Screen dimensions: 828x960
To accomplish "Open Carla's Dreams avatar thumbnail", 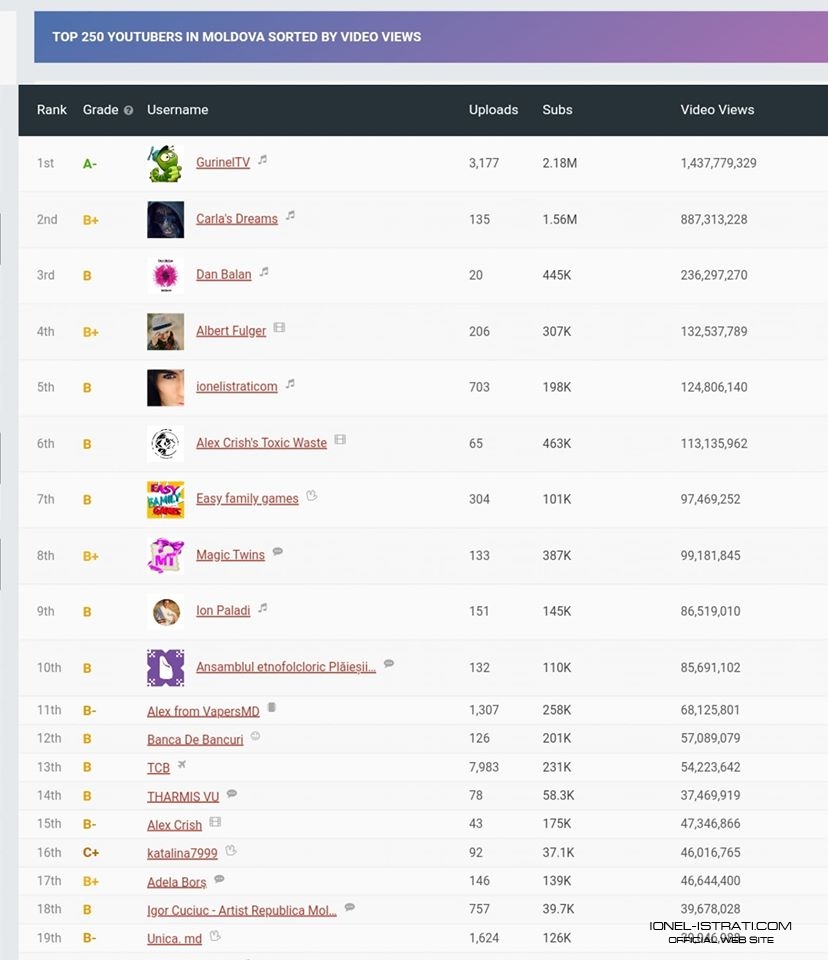I will (x=165, y=219).
